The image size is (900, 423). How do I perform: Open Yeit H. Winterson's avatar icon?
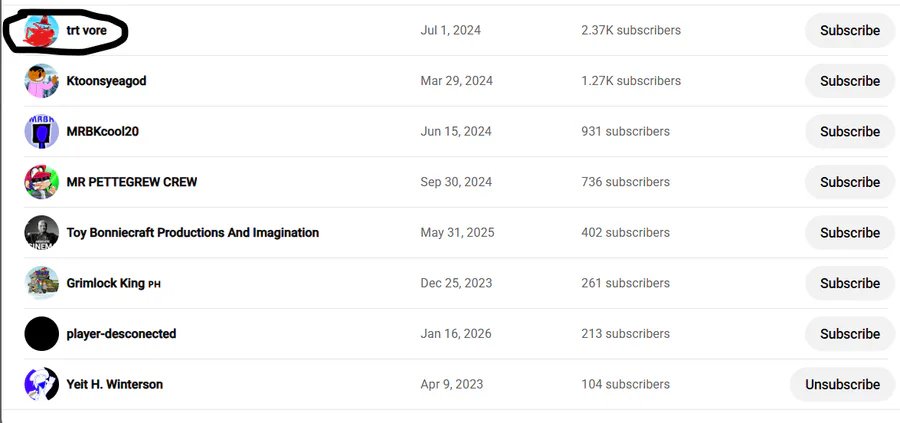coord(42,384)
